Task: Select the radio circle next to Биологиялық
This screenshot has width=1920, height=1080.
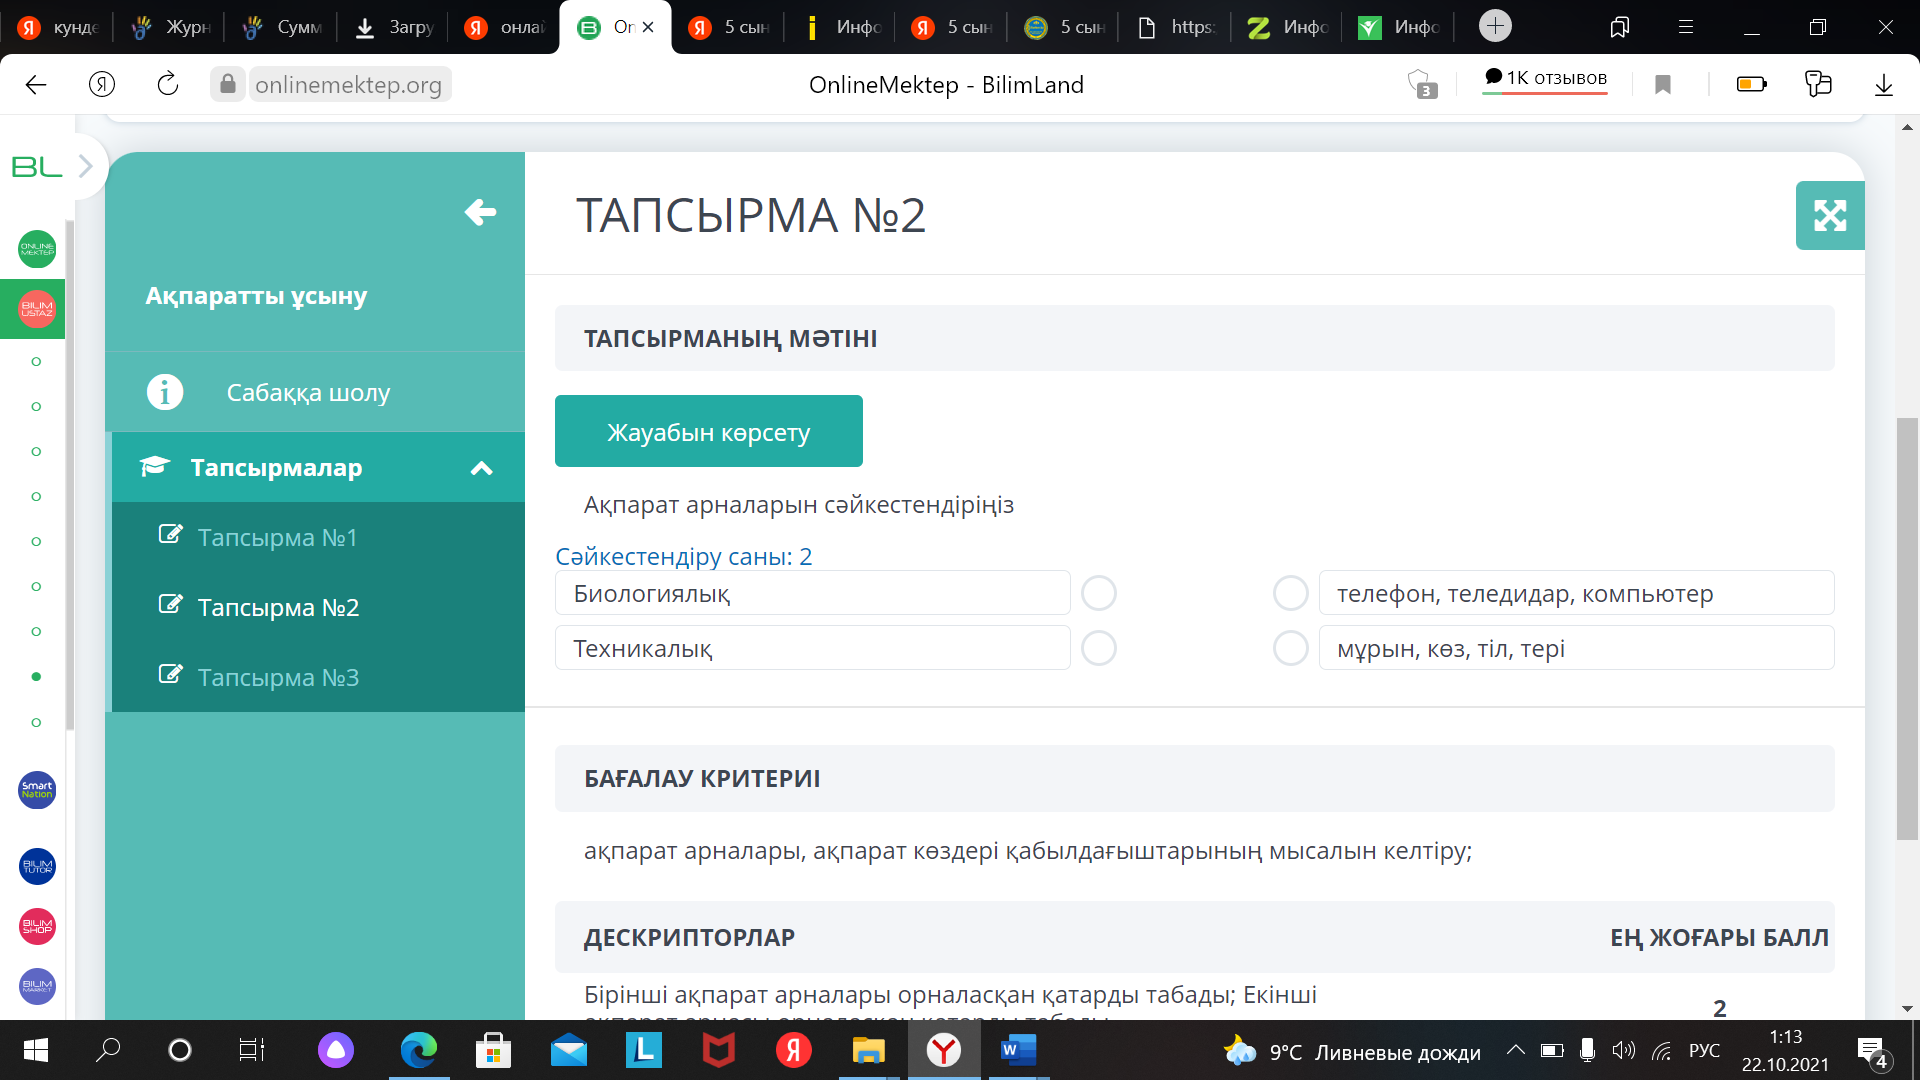Action: point(1098,593)
